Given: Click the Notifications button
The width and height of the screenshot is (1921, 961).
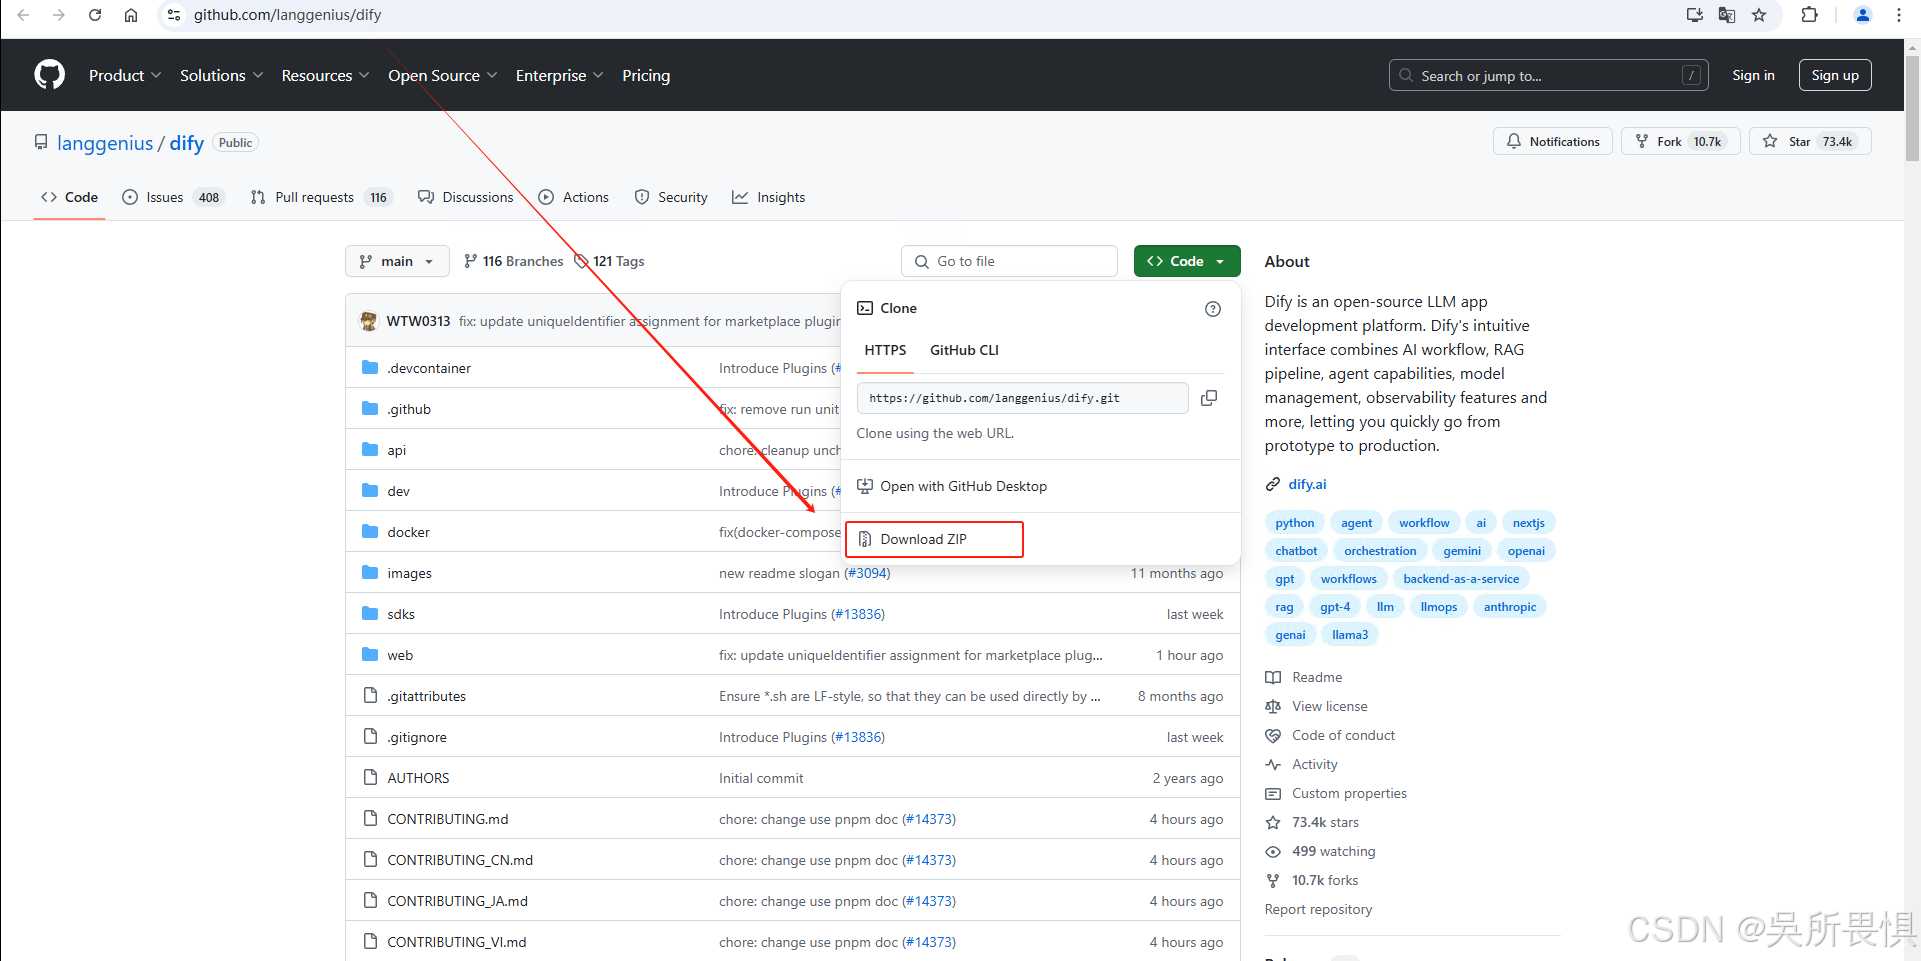Looking at the screenshot, I should point(1553,141).
